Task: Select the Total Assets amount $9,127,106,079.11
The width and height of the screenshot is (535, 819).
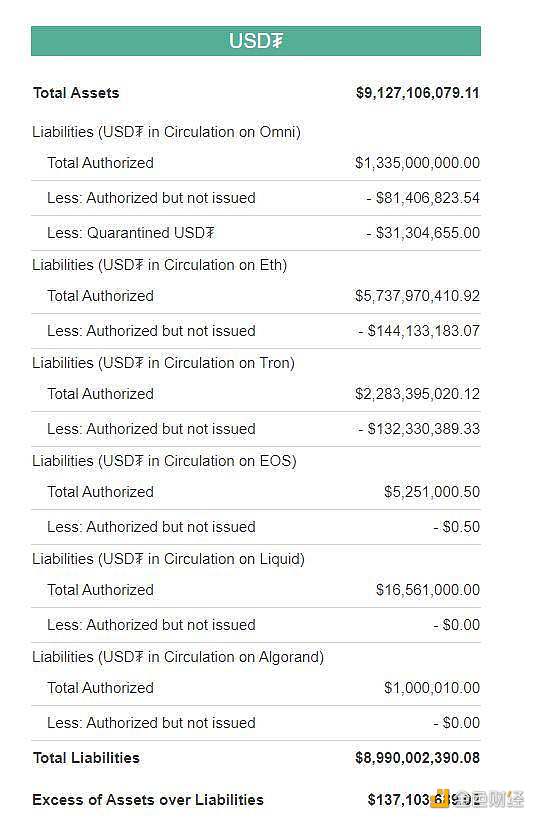Action: click(417, 93)
